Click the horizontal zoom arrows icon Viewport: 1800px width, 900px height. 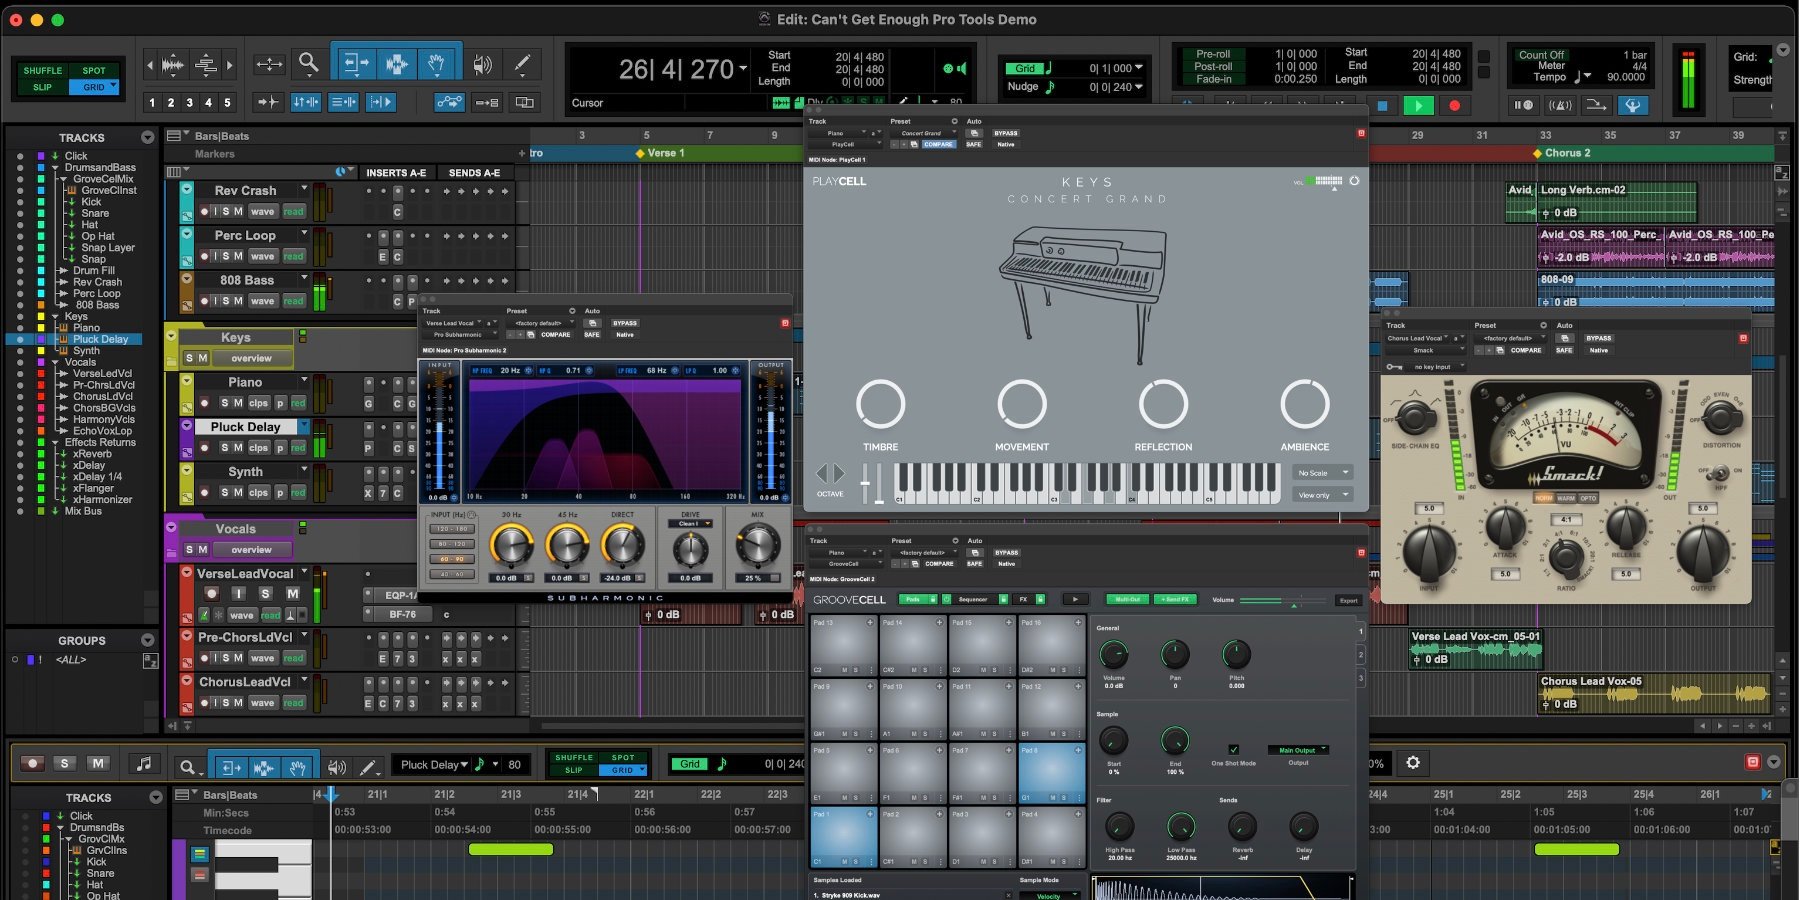(269, 65)
